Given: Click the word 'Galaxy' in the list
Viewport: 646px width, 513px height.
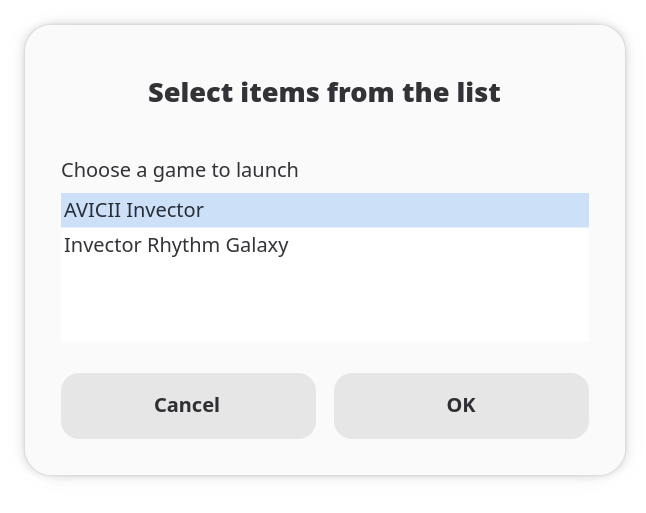Looking at the screenshot, I should pos(257,246).
